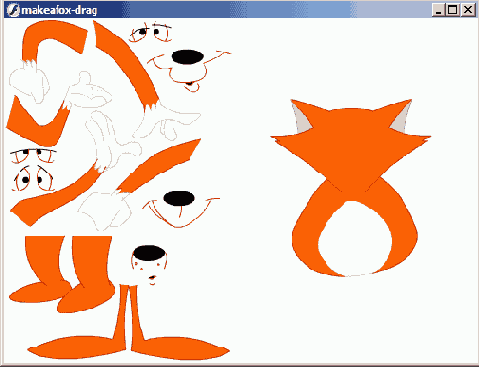479x367 pixels.
Task: Pick the top-left curved orange arm piece
Action: tap(53, 41)
